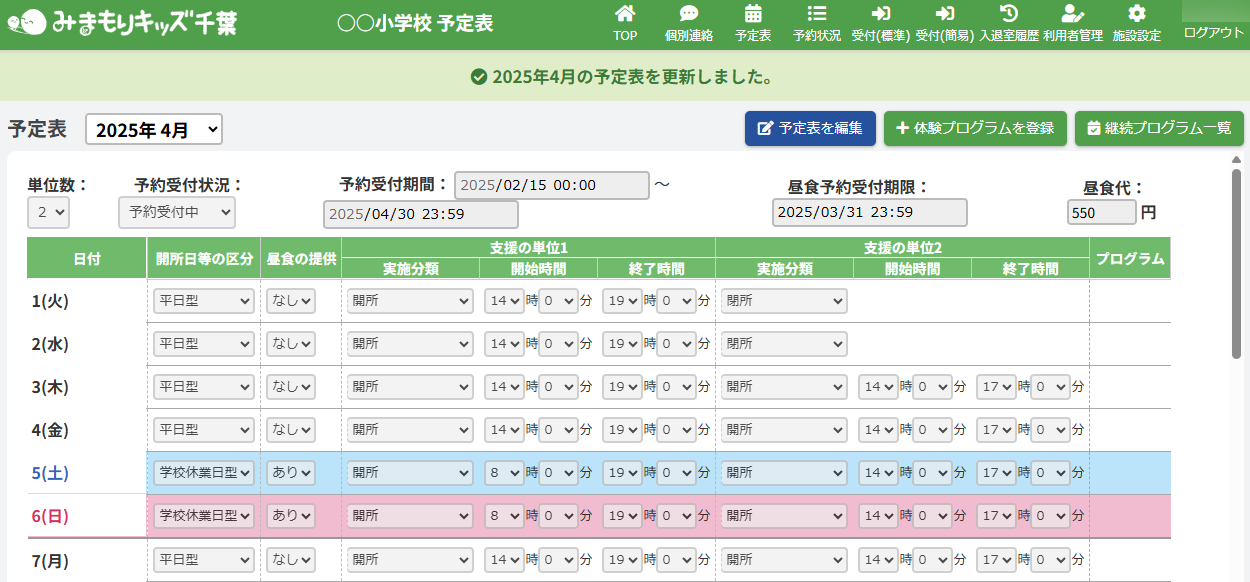The height and width of the screenshot is (582, 1250).
Task: Click the vertical scrollbar of the table
Action: click(1236, 260)
